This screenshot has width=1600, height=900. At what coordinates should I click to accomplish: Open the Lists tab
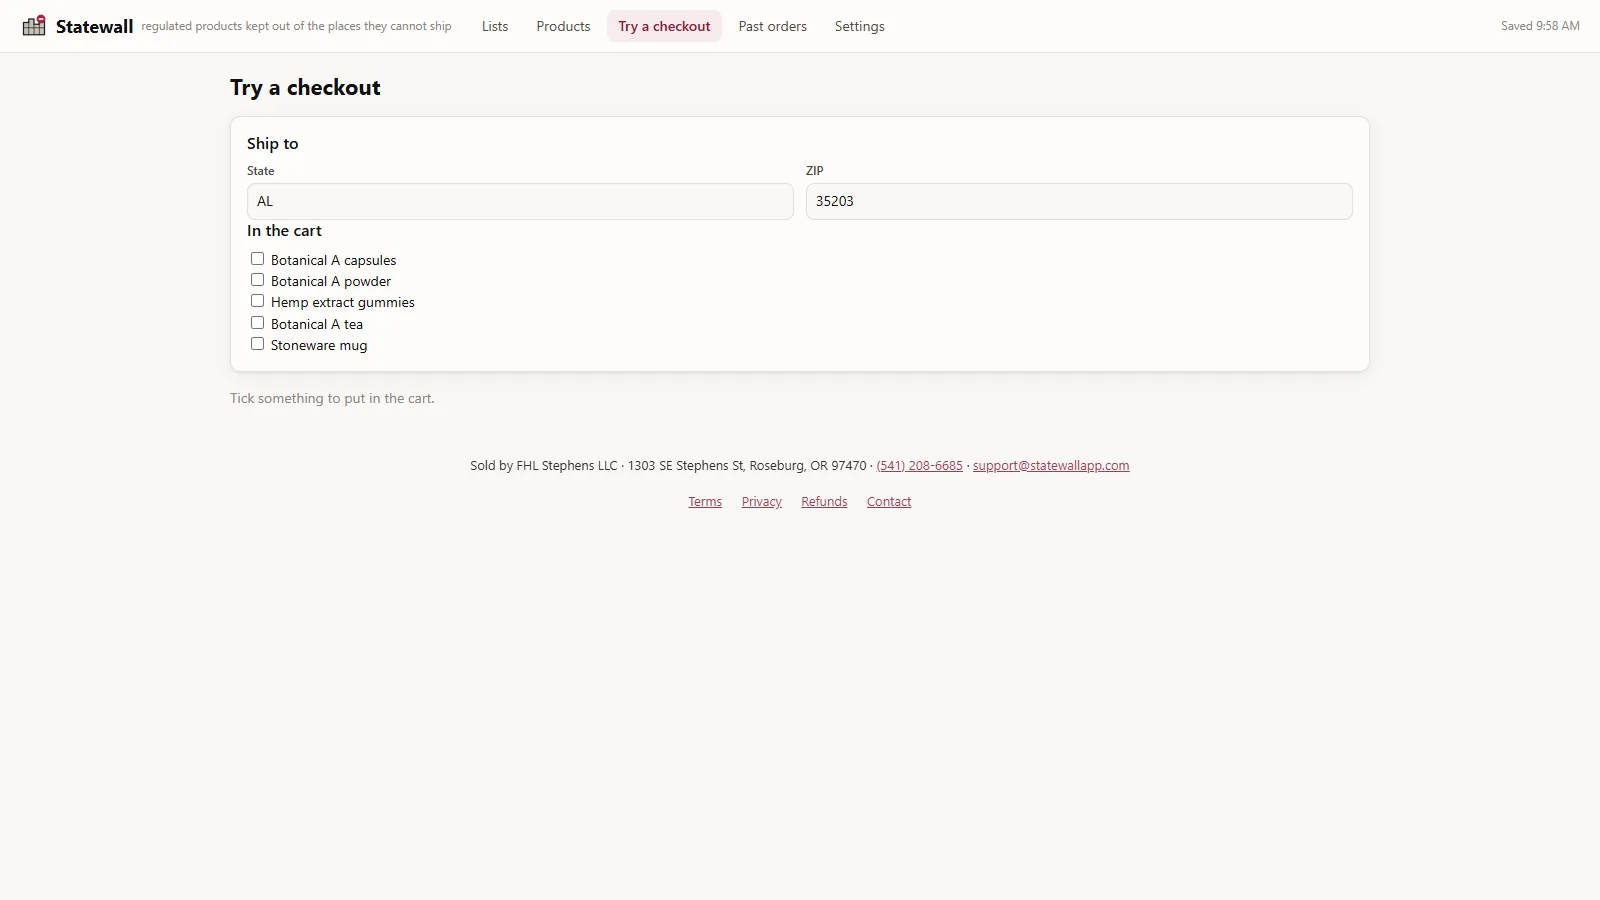(495, 26)
